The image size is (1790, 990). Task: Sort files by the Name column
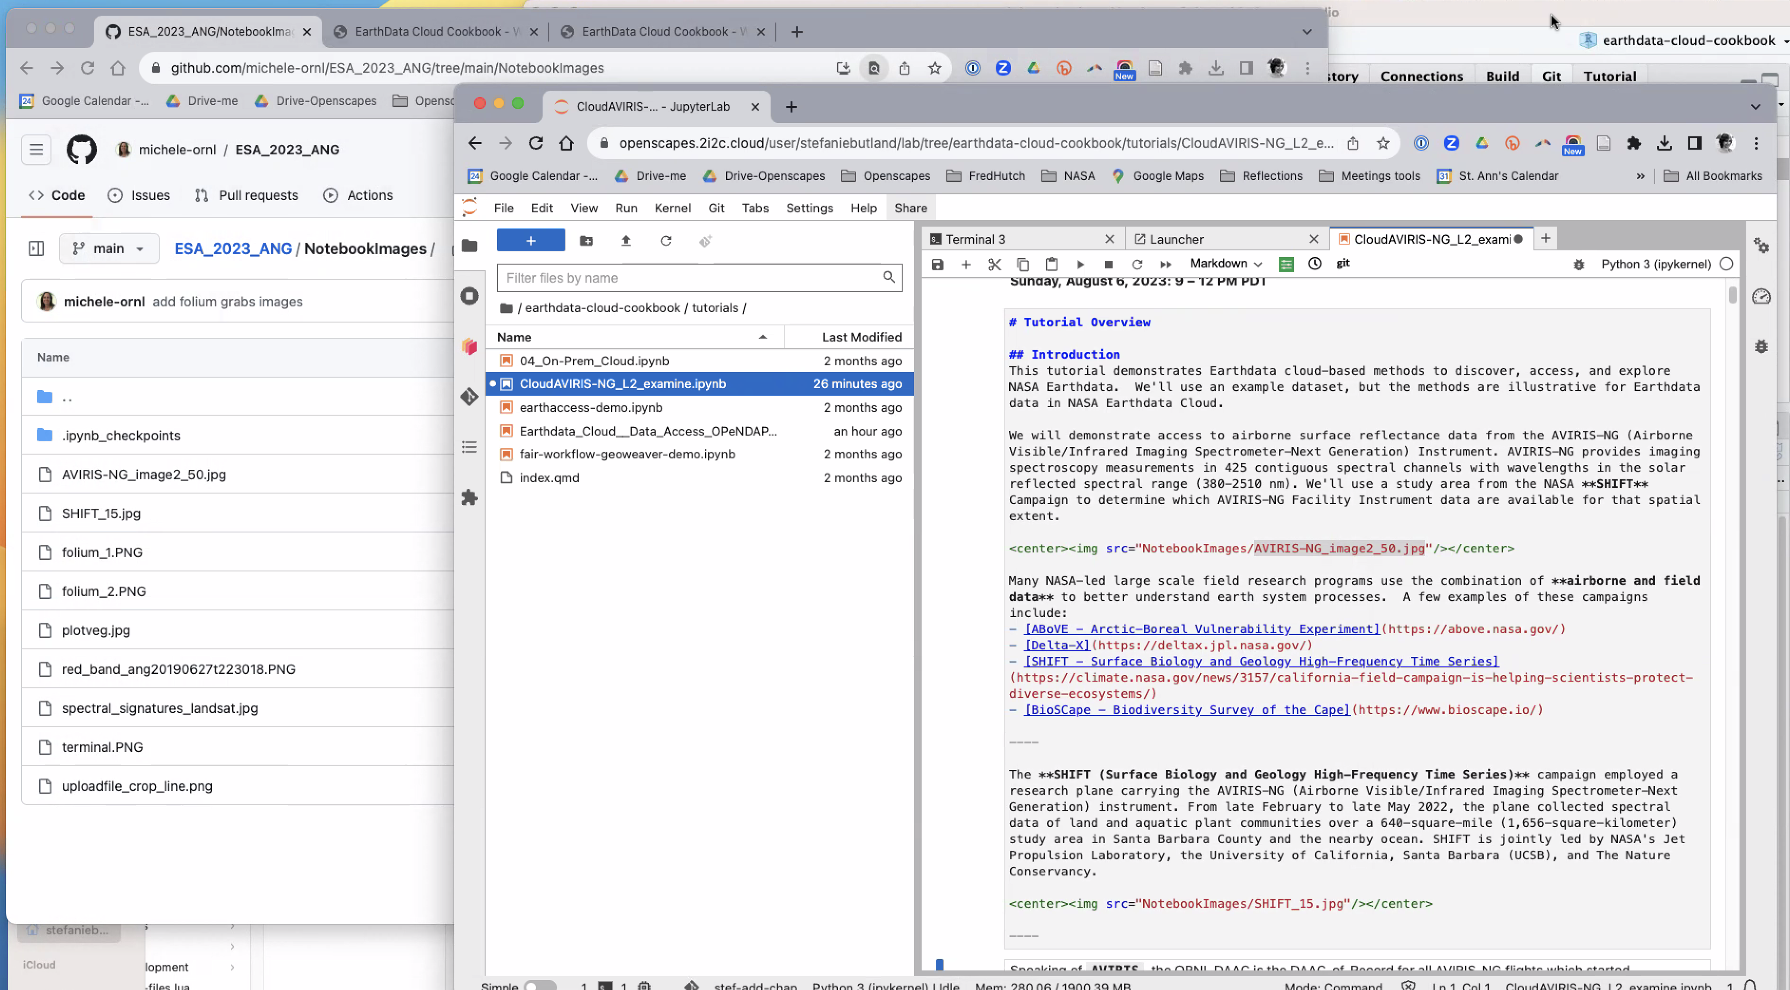click(514, 337)
